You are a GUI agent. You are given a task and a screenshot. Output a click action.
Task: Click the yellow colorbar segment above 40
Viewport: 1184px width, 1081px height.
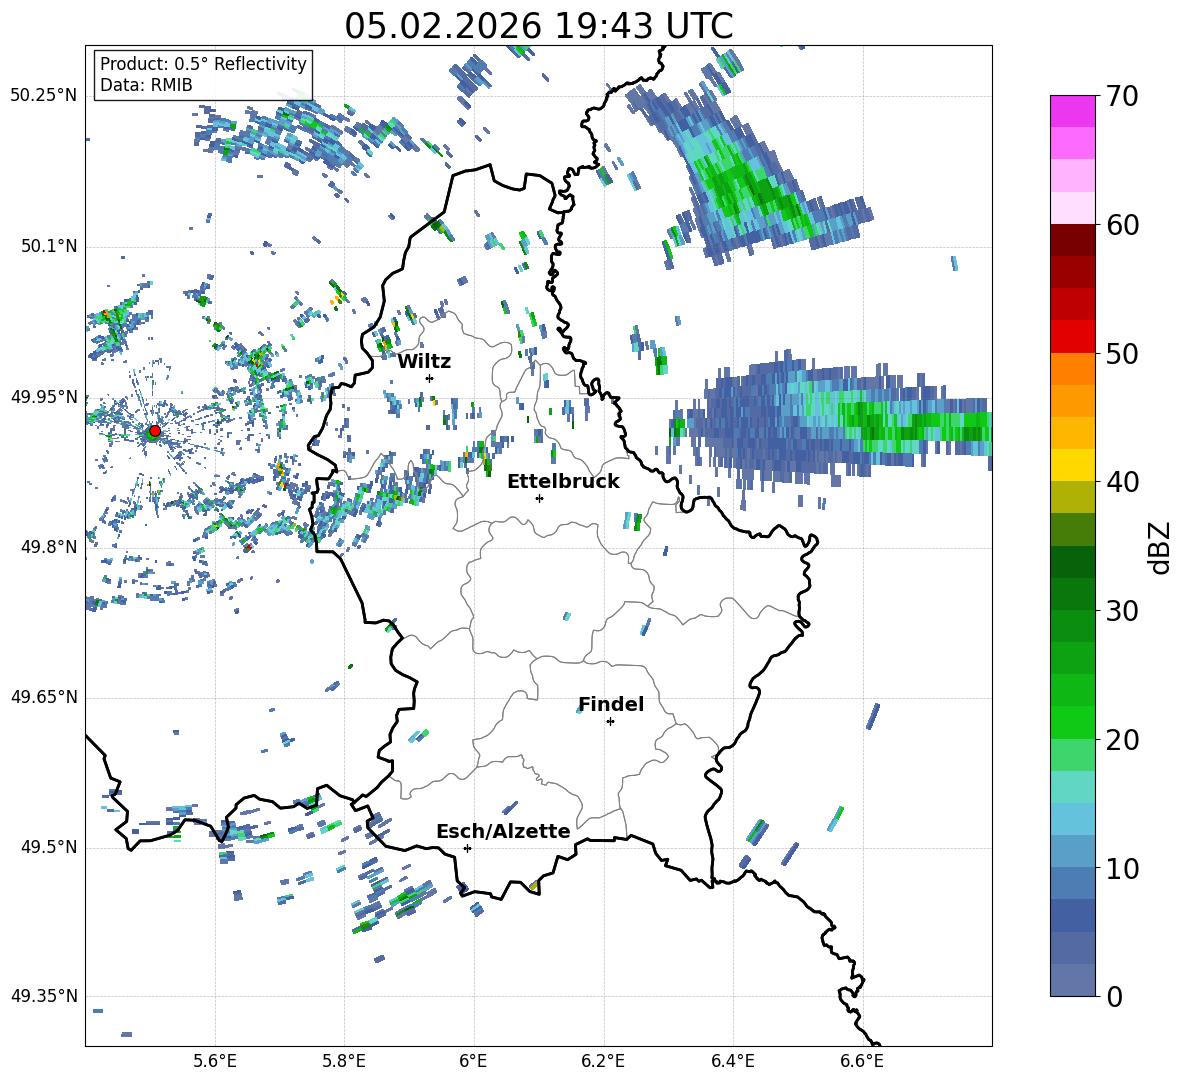pos(1072,465)
